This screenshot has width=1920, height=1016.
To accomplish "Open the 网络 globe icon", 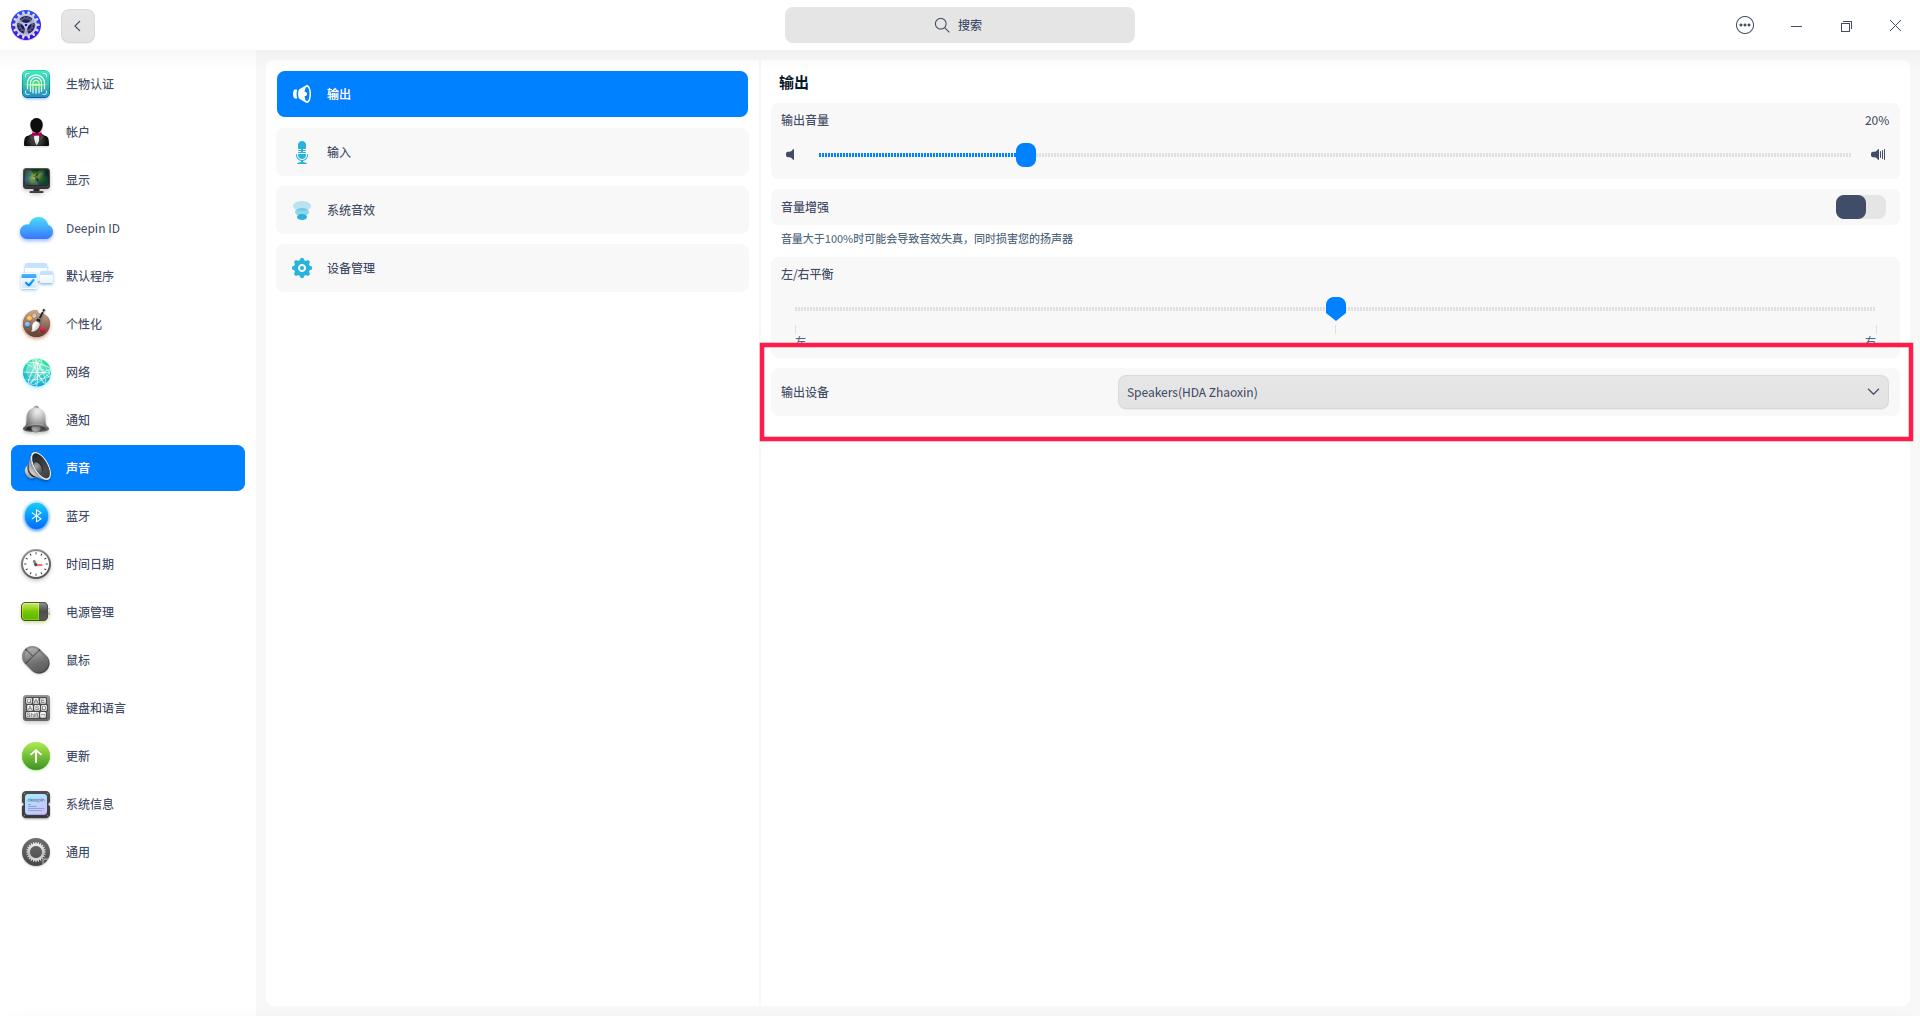I will coord(36,372).
